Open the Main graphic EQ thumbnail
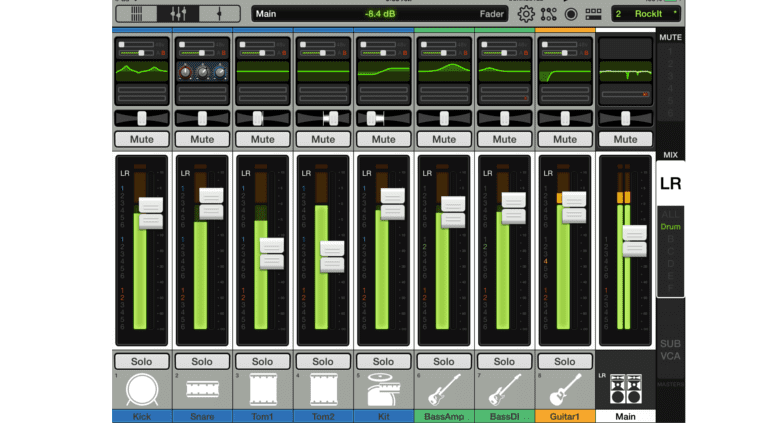 [x=625, y=72]
